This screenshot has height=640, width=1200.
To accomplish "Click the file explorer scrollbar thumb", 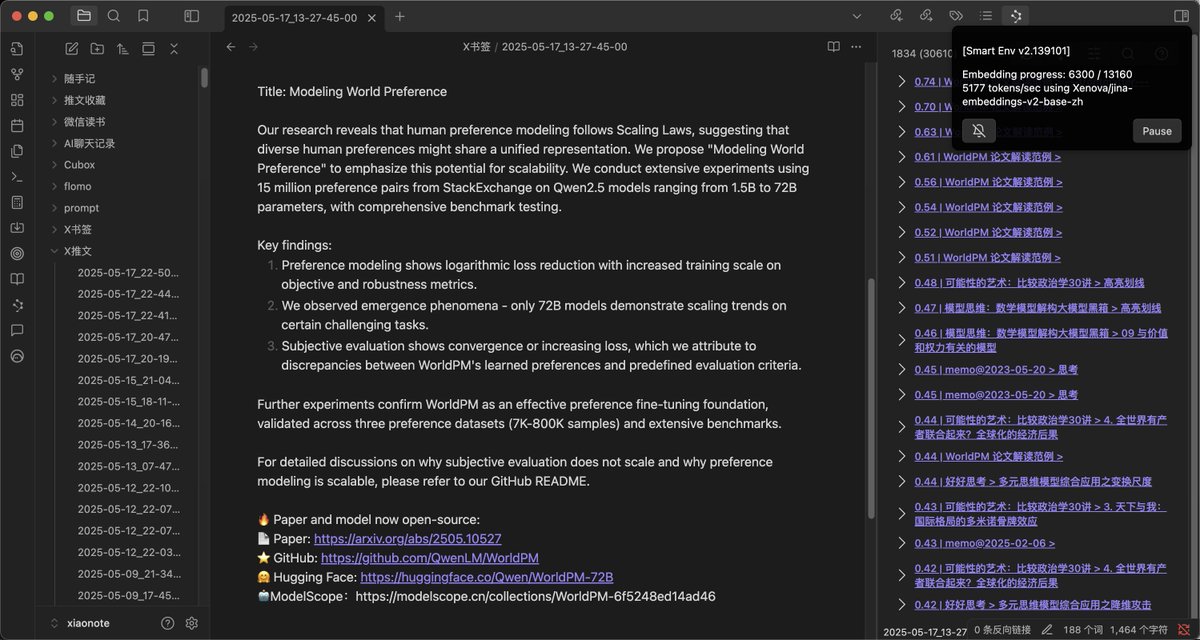I will tap(204, 77).
